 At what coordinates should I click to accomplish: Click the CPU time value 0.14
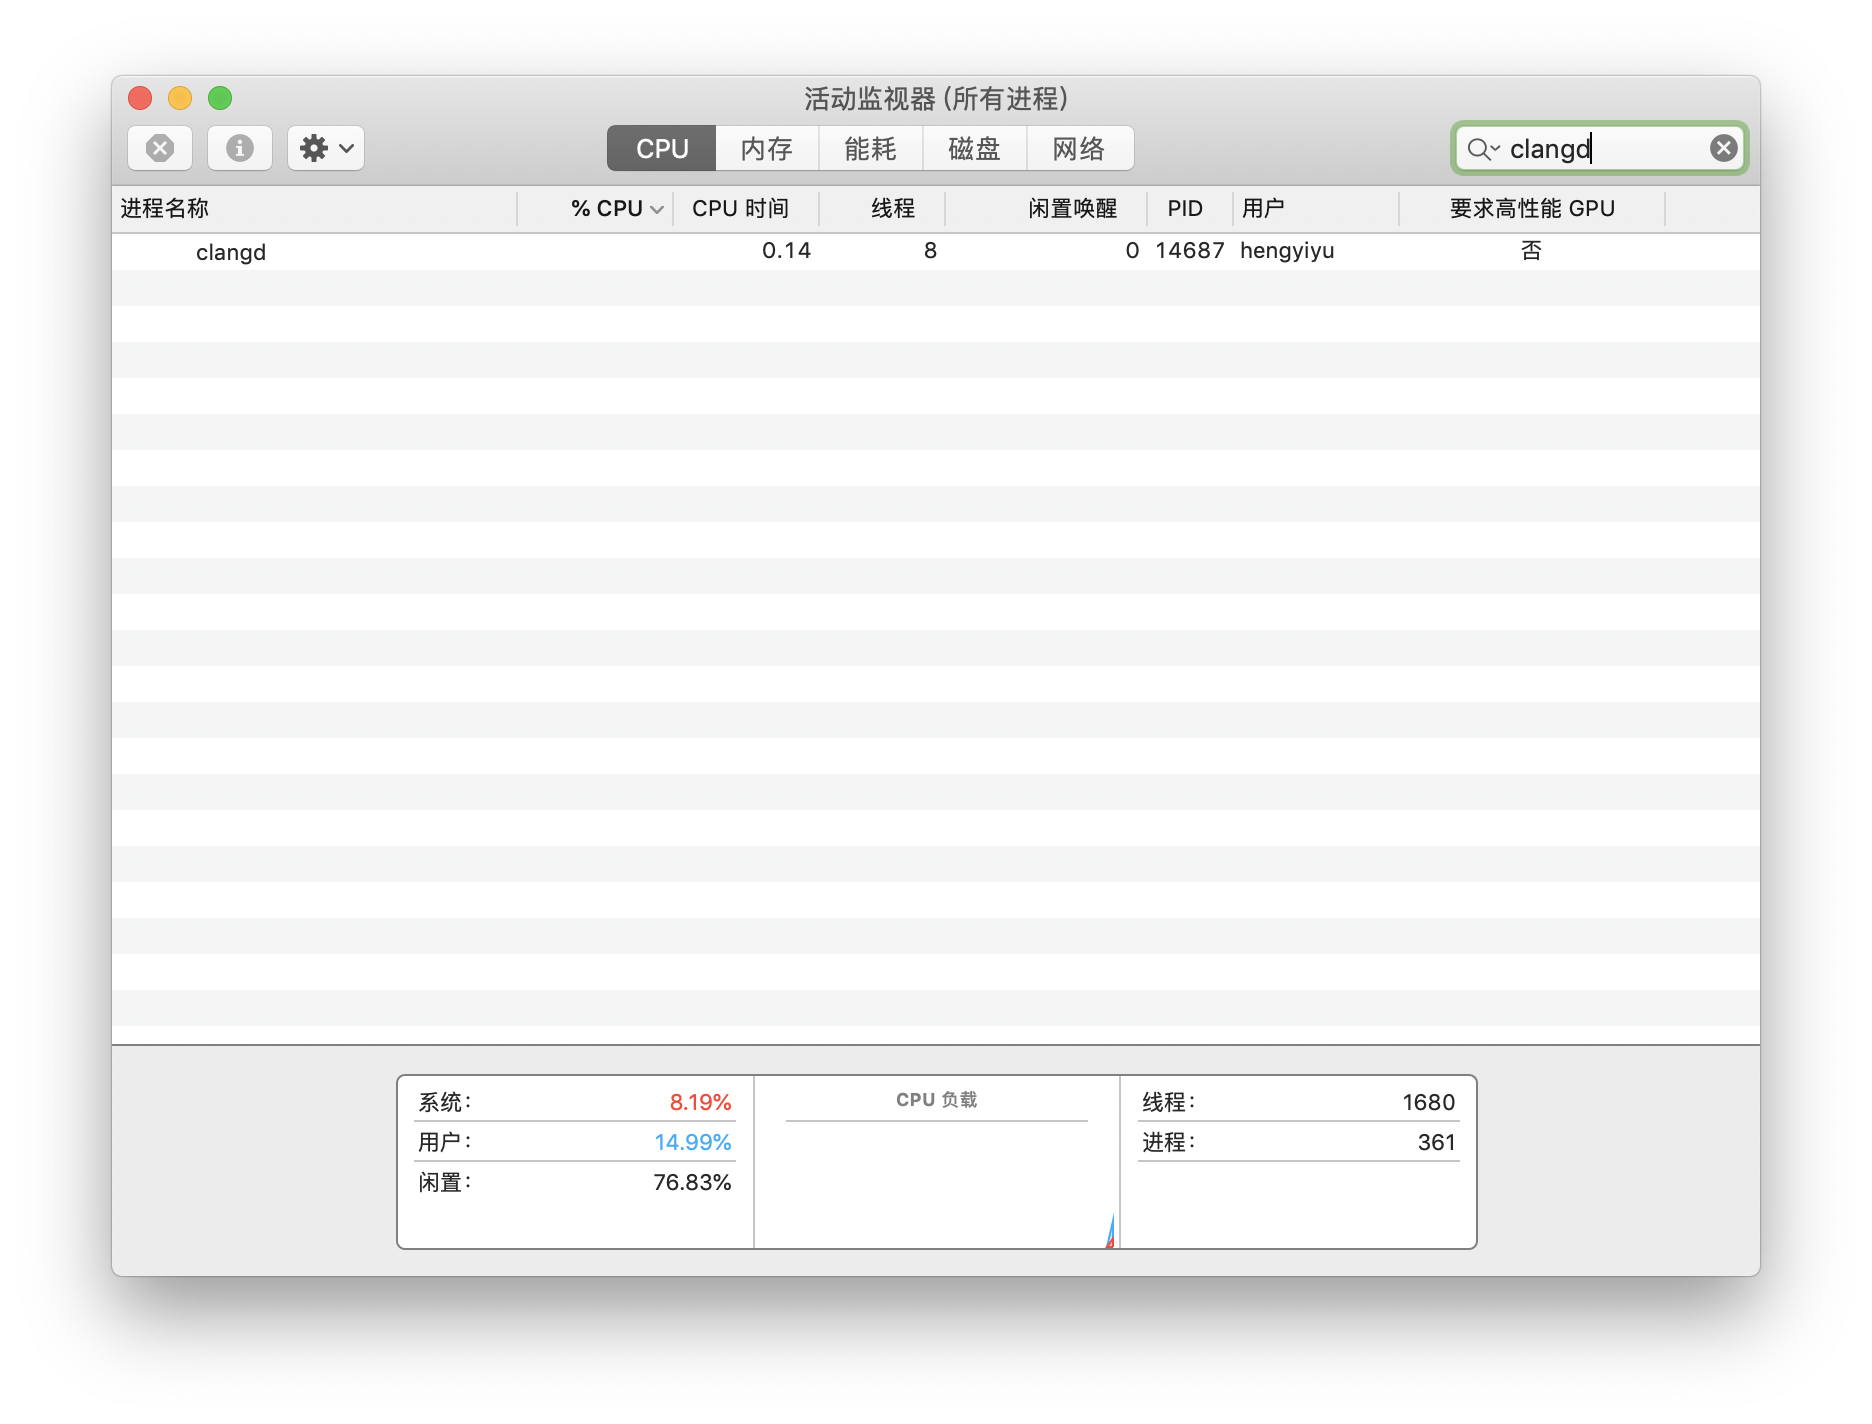coord(786,251)
